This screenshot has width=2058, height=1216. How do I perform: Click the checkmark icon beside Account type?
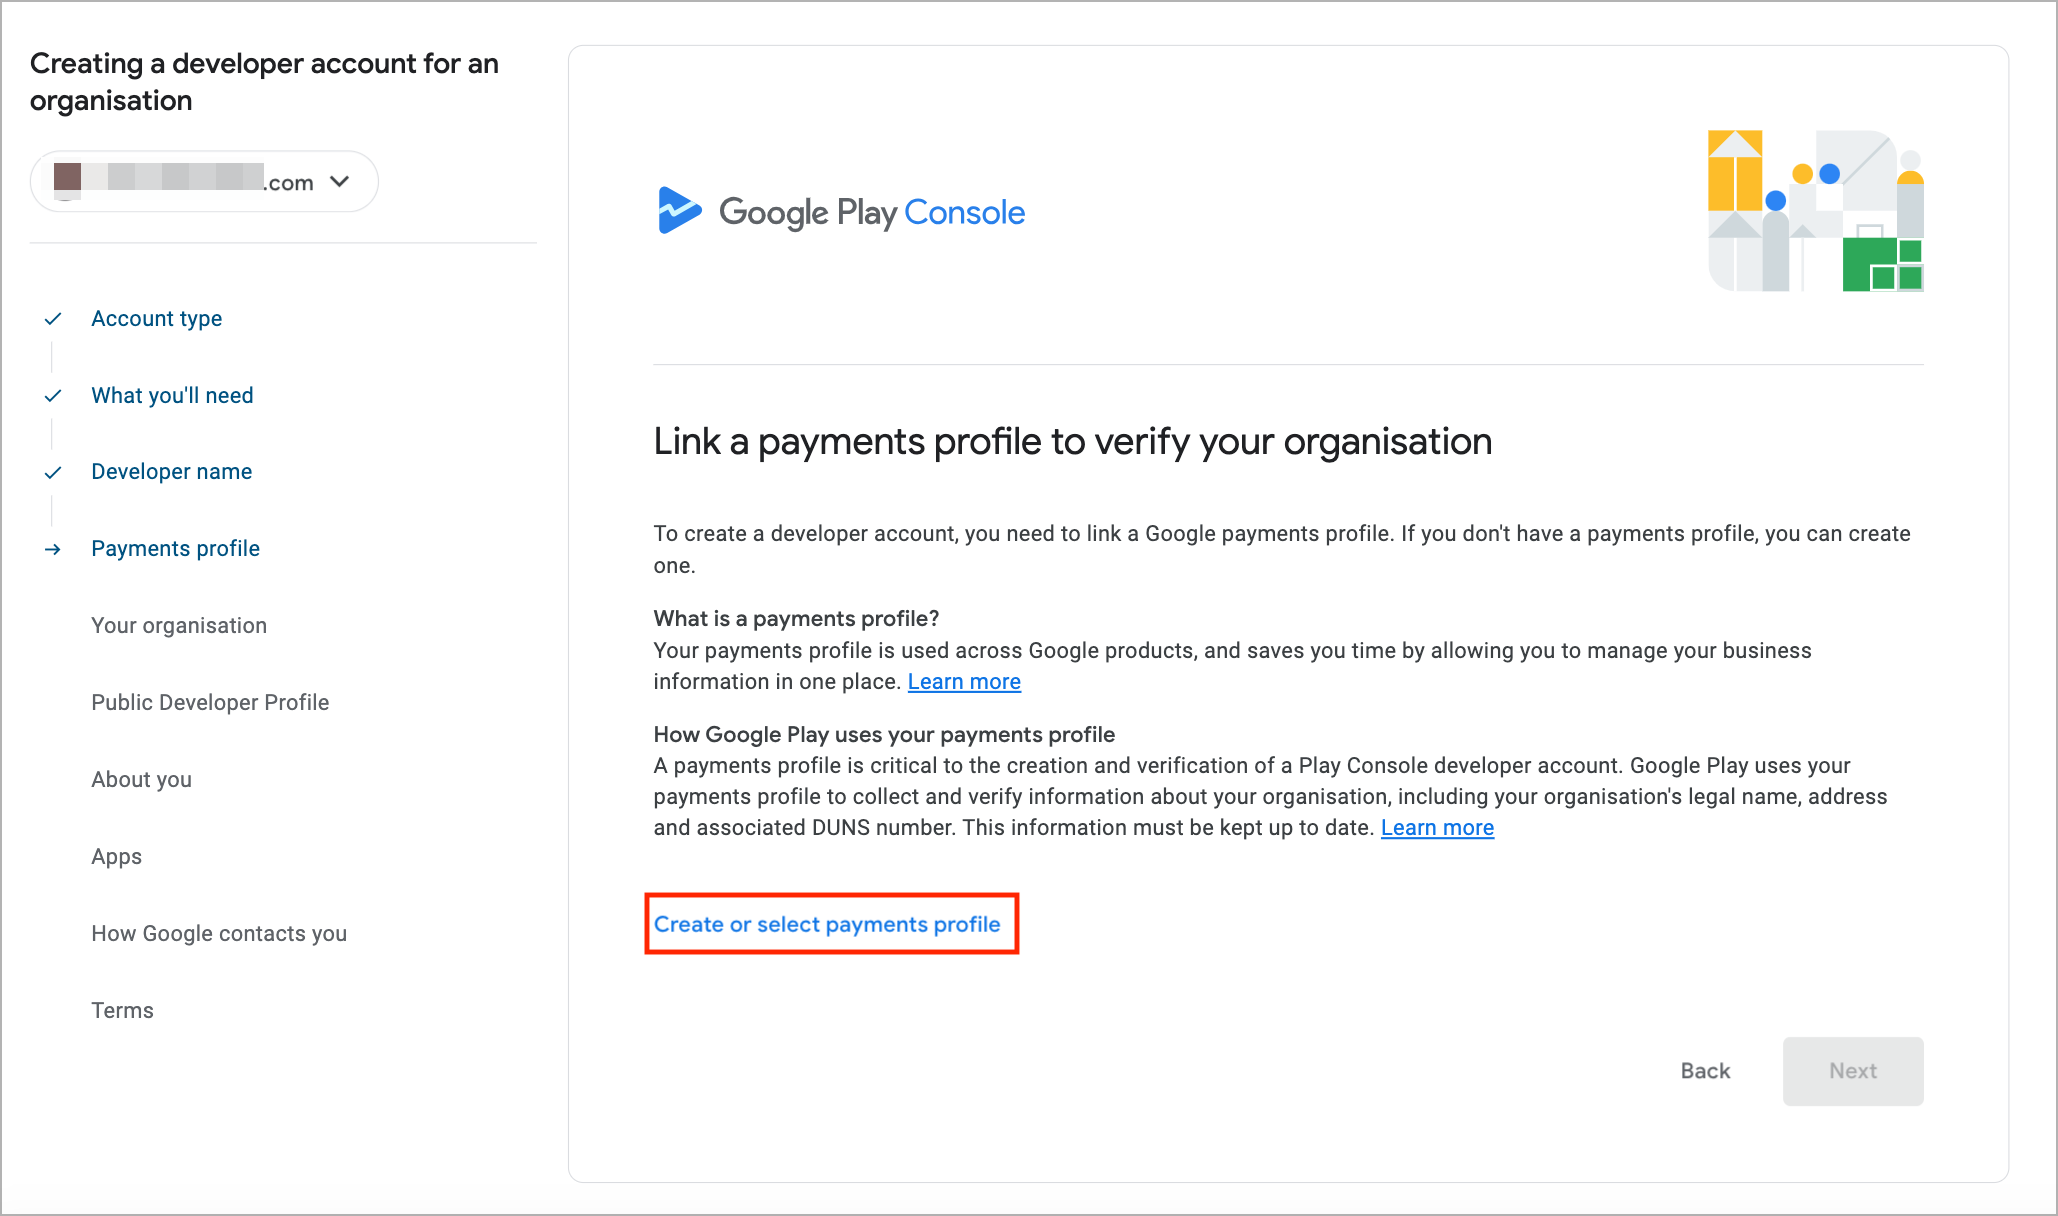point(53,319)
